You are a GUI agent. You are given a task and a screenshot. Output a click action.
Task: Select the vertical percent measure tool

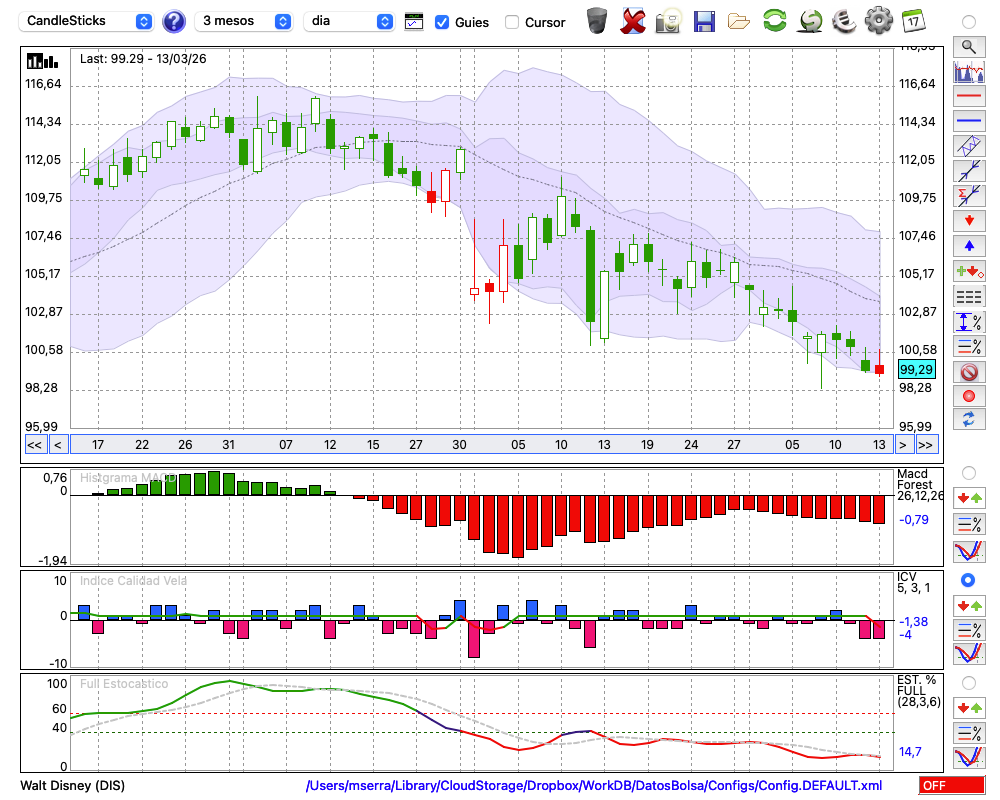coord(969,322)
